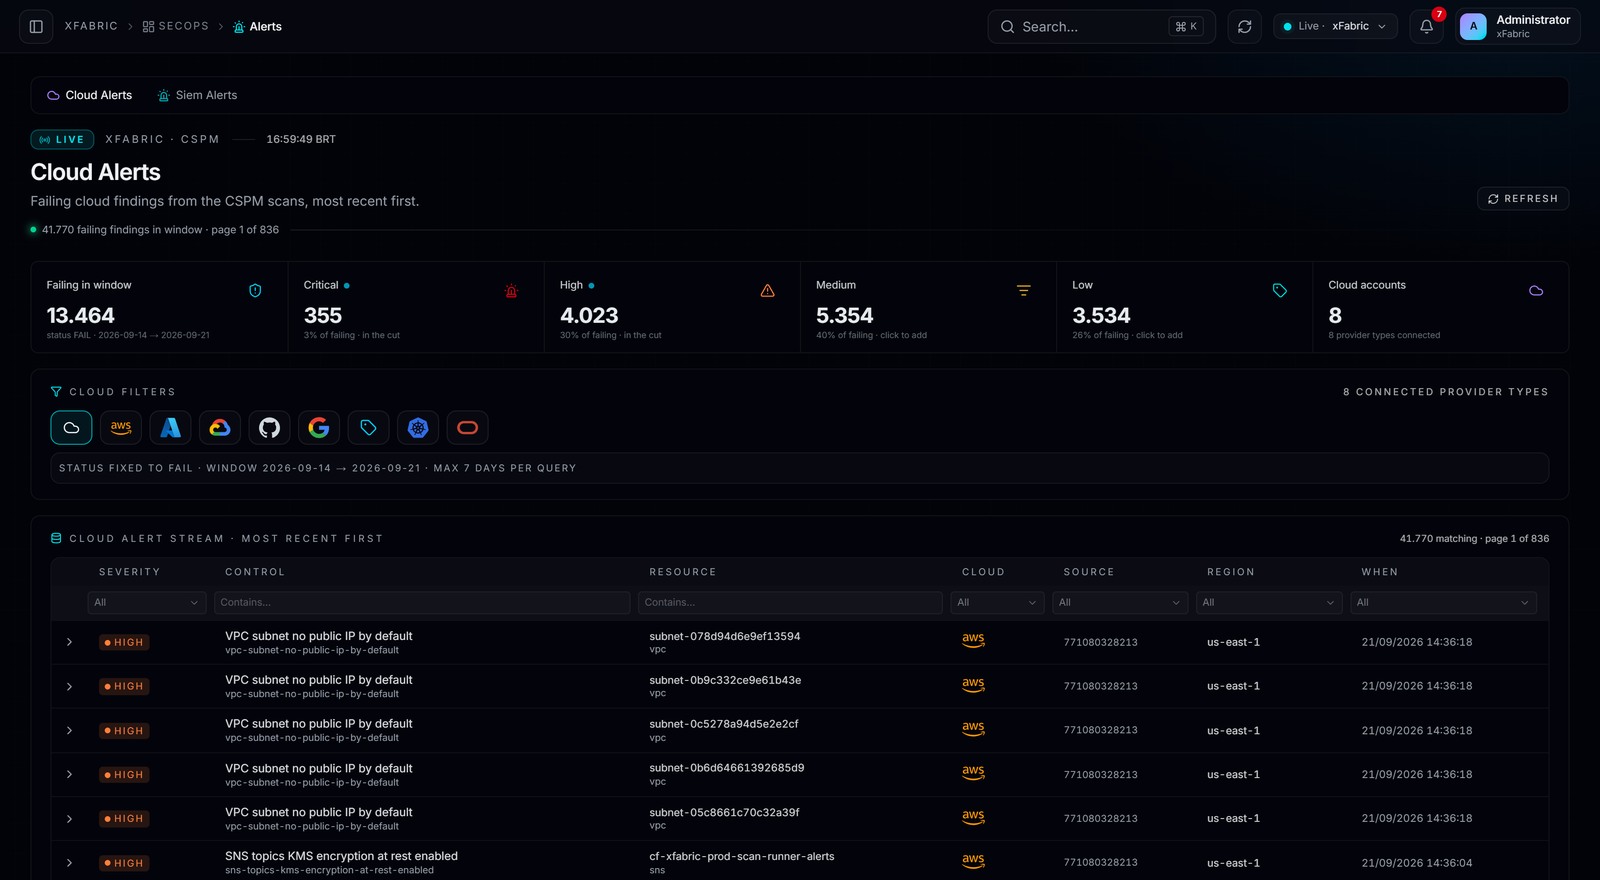Click the refresh icon in top bar

(1244, 27)
